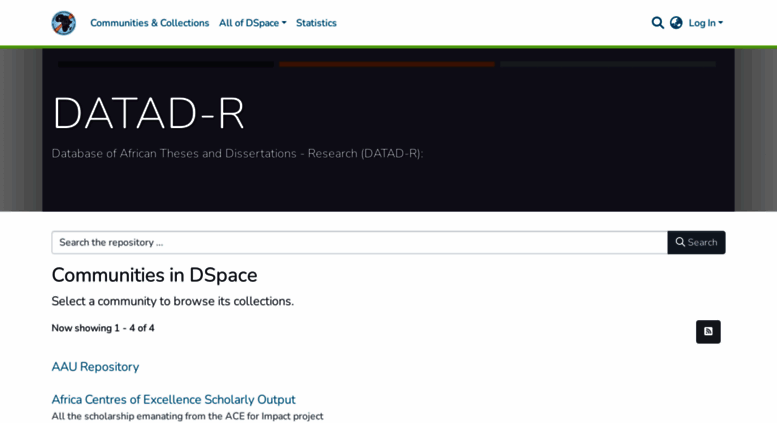This screenshot has height=423, width=777.
Task: Go to the Statistics page
Action: click(316, 23)
